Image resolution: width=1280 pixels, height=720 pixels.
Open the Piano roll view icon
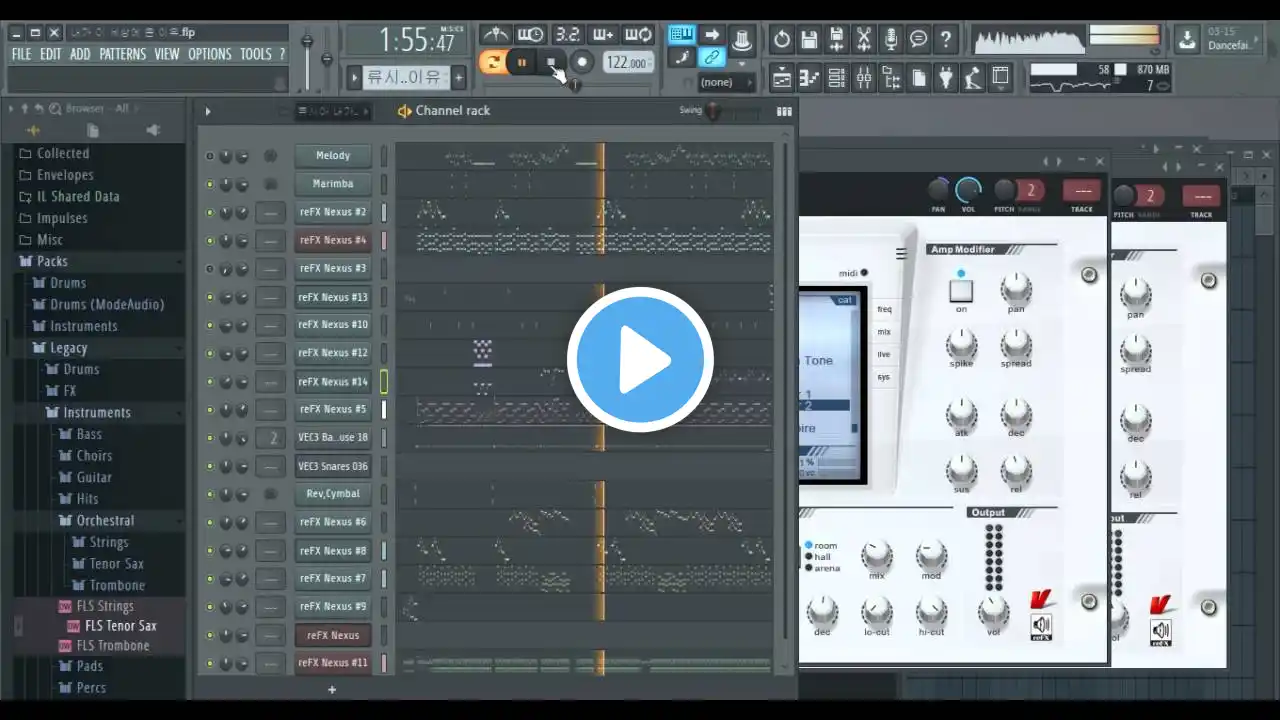click(x=809, y=77)
